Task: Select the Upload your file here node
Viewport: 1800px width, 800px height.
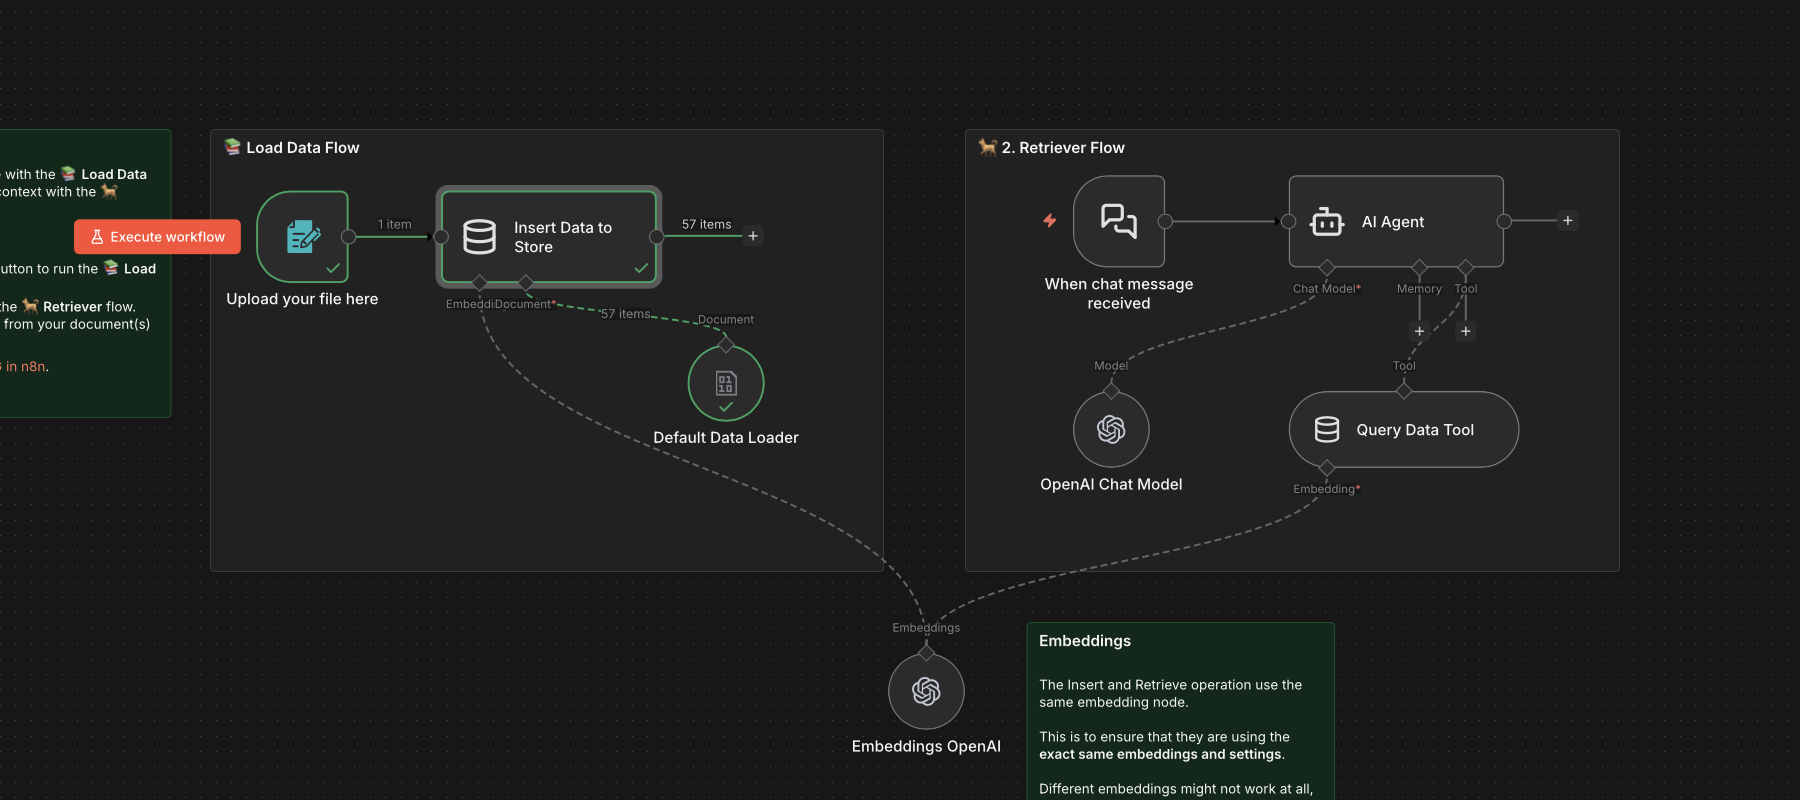Action: point(302,237)
